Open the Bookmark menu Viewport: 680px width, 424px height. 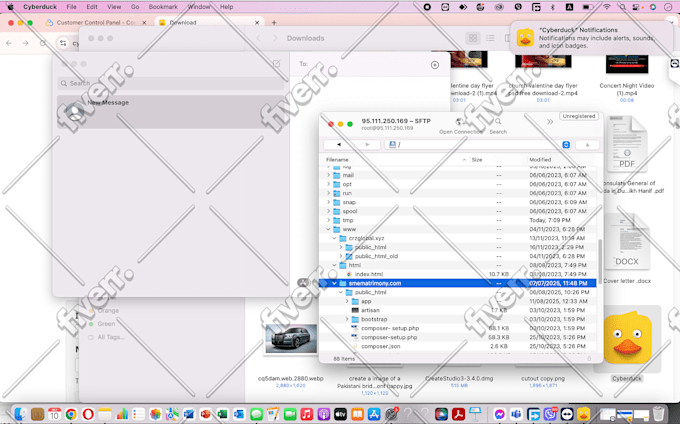click(163, 7)
